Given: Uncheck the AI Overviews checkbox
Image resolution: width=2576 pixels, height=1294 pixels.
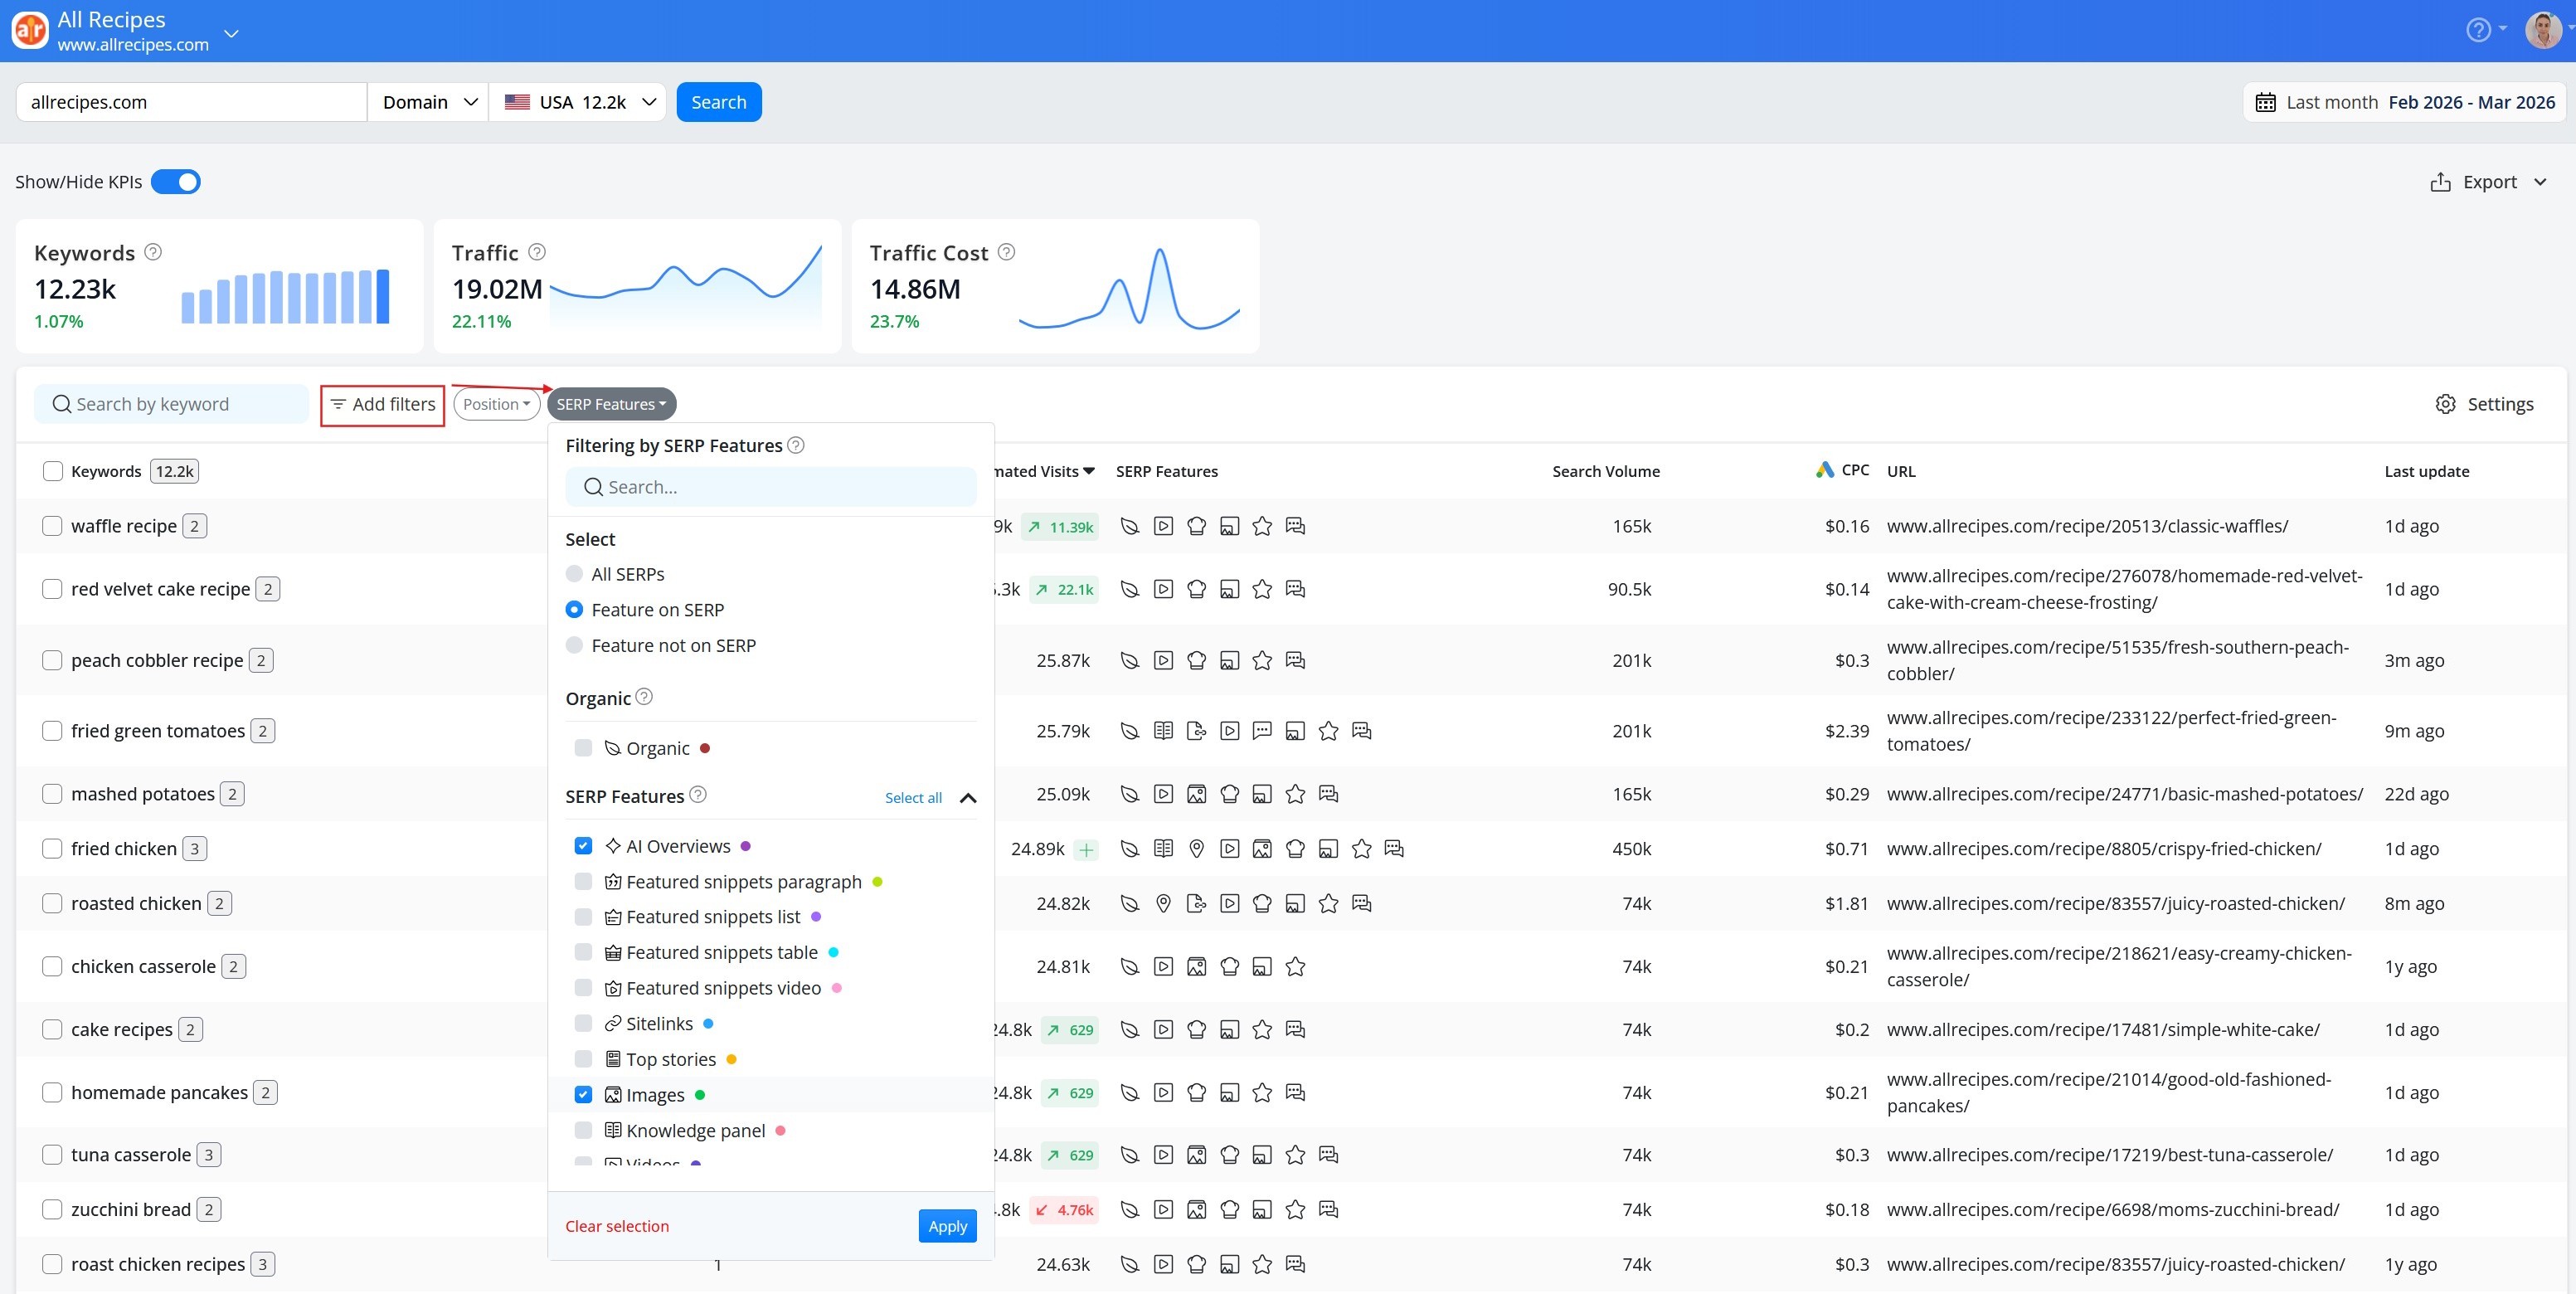Looking at the screenshot, I should (583, 846).
